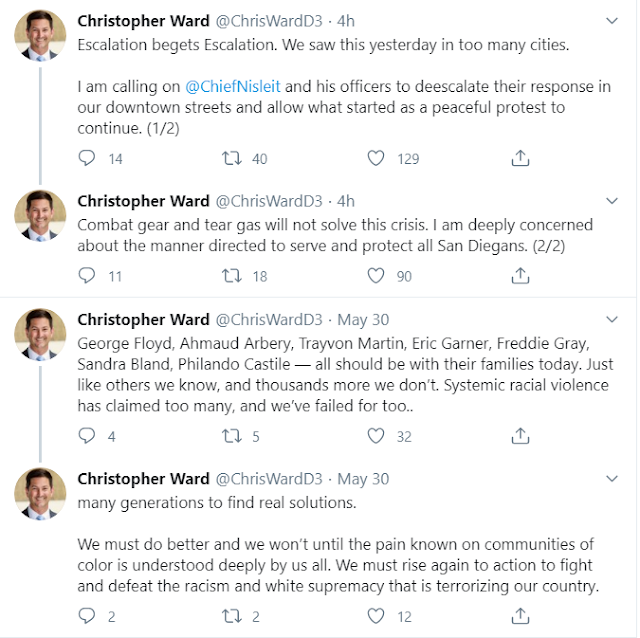The width and height of the screenshot is (640, 638).
Task: Like the tweet with 90 likes
Action: [x=376, y=276]
